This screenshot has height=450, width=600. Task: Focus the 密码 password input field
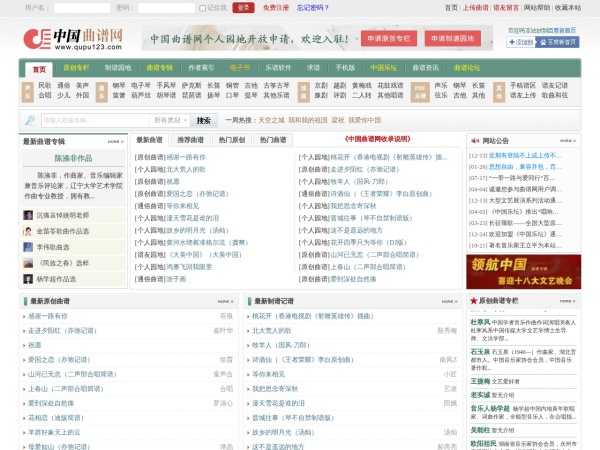click(x=166, y=8)
